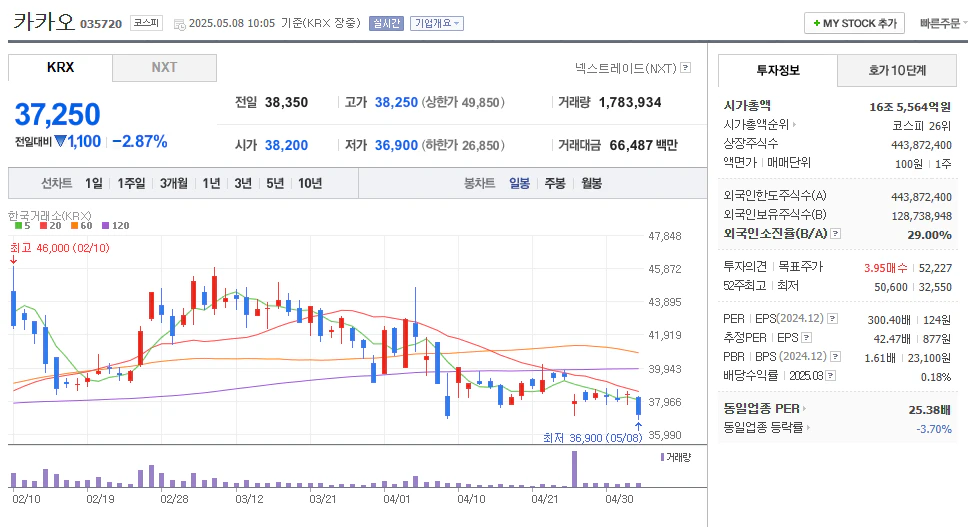Screen dimensions: 974x527
Task: Click current price 37,250
Action: (x=57, y=114)
